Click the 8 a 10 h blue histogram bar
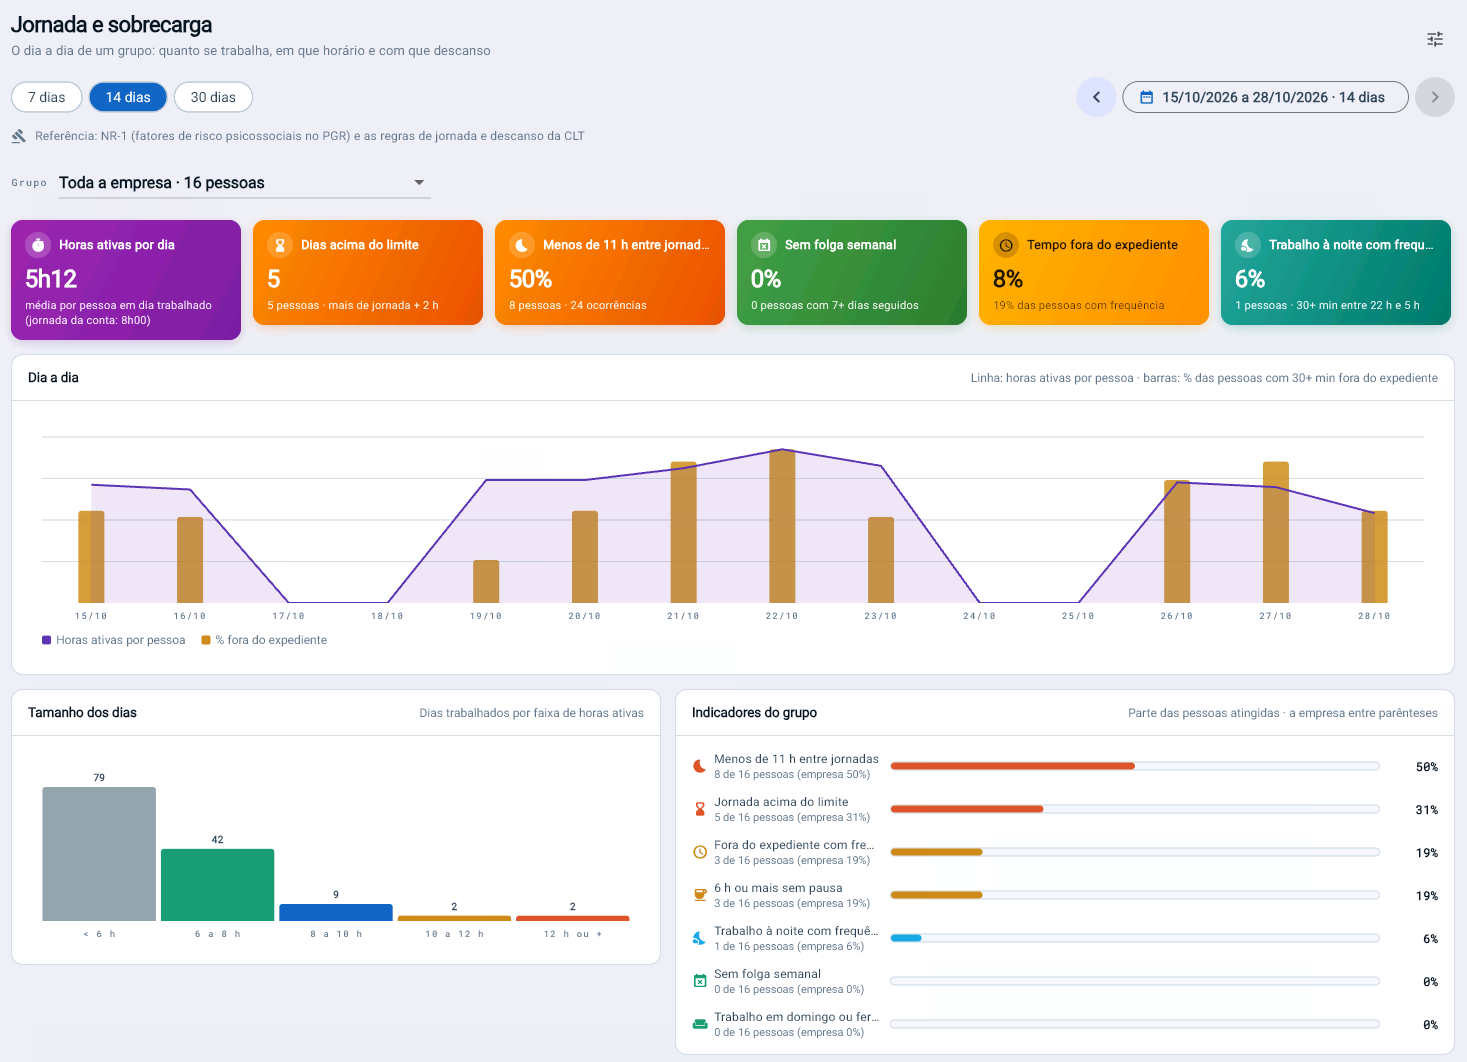 336,912
